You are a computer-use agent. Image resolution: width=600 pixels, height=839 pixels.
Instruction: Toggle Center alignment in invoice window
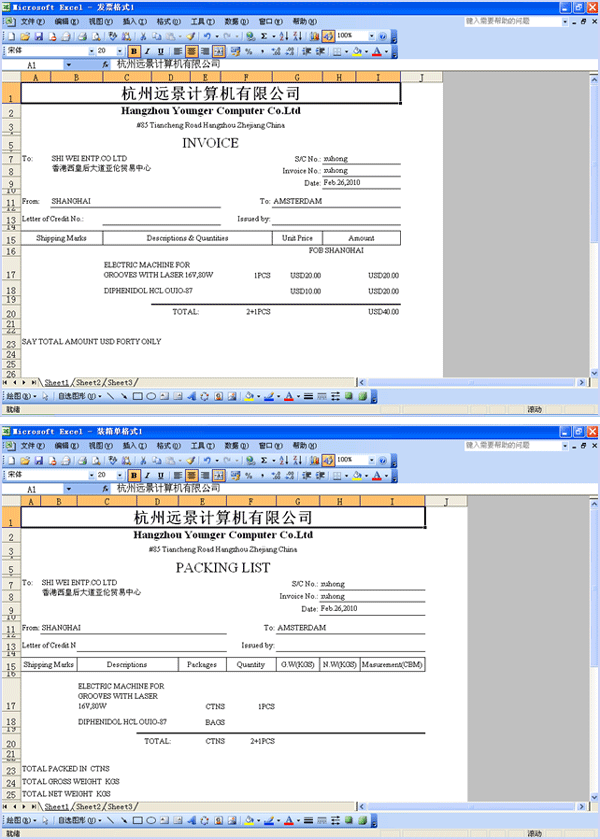pyautogui.click(x=191, y=51)
